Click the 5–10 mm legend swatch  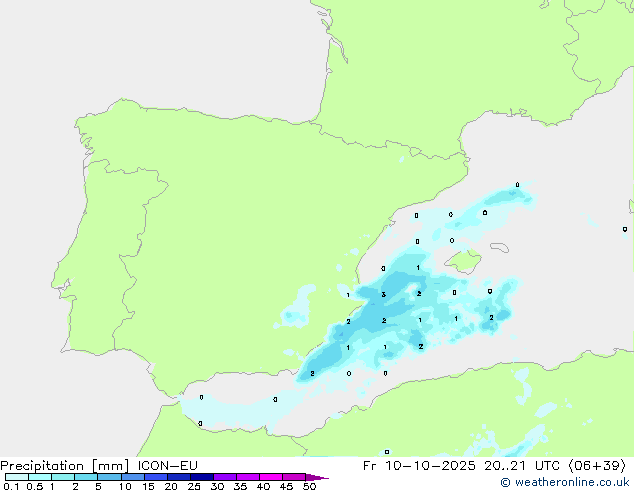109,477
